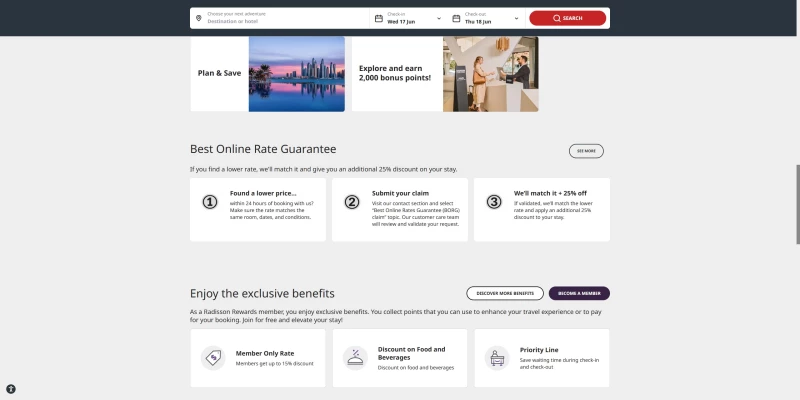The height and width of the screenshot is (400, 800).
Task: Click the step 1 circled number icon
Action: point(210,202)
